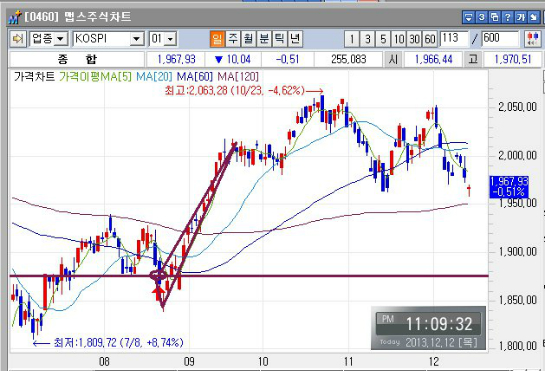
Task: Click the yellow arrow icon beside 업종
Action: (x=17, y=39)
